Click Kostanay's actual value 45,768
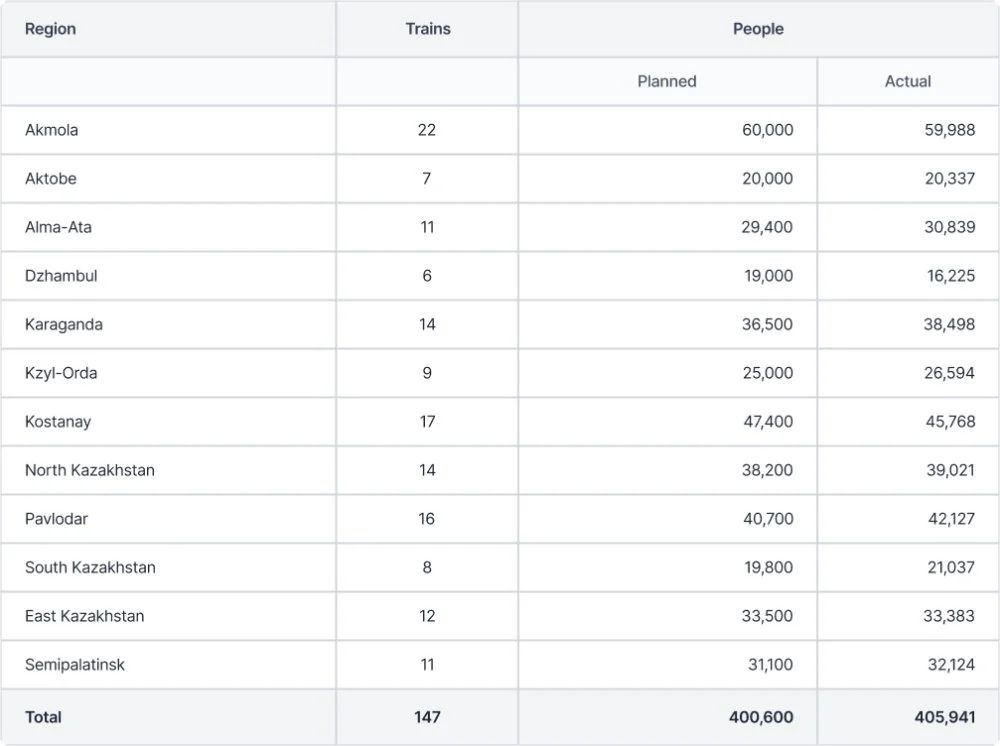Screen dimensions: 1000x746 click(x=949, y=422)
